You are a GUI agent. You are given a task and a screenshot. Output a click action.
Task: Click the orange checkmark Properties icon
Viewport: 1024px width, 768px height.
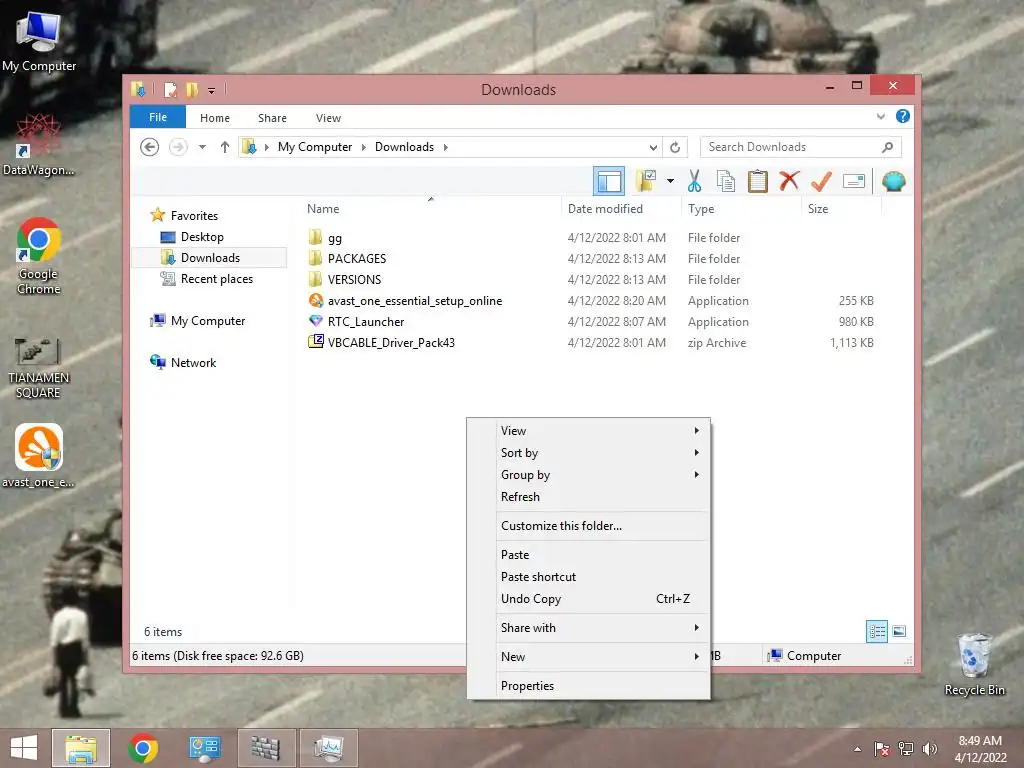pyautogui.click(x=821, y=181)
